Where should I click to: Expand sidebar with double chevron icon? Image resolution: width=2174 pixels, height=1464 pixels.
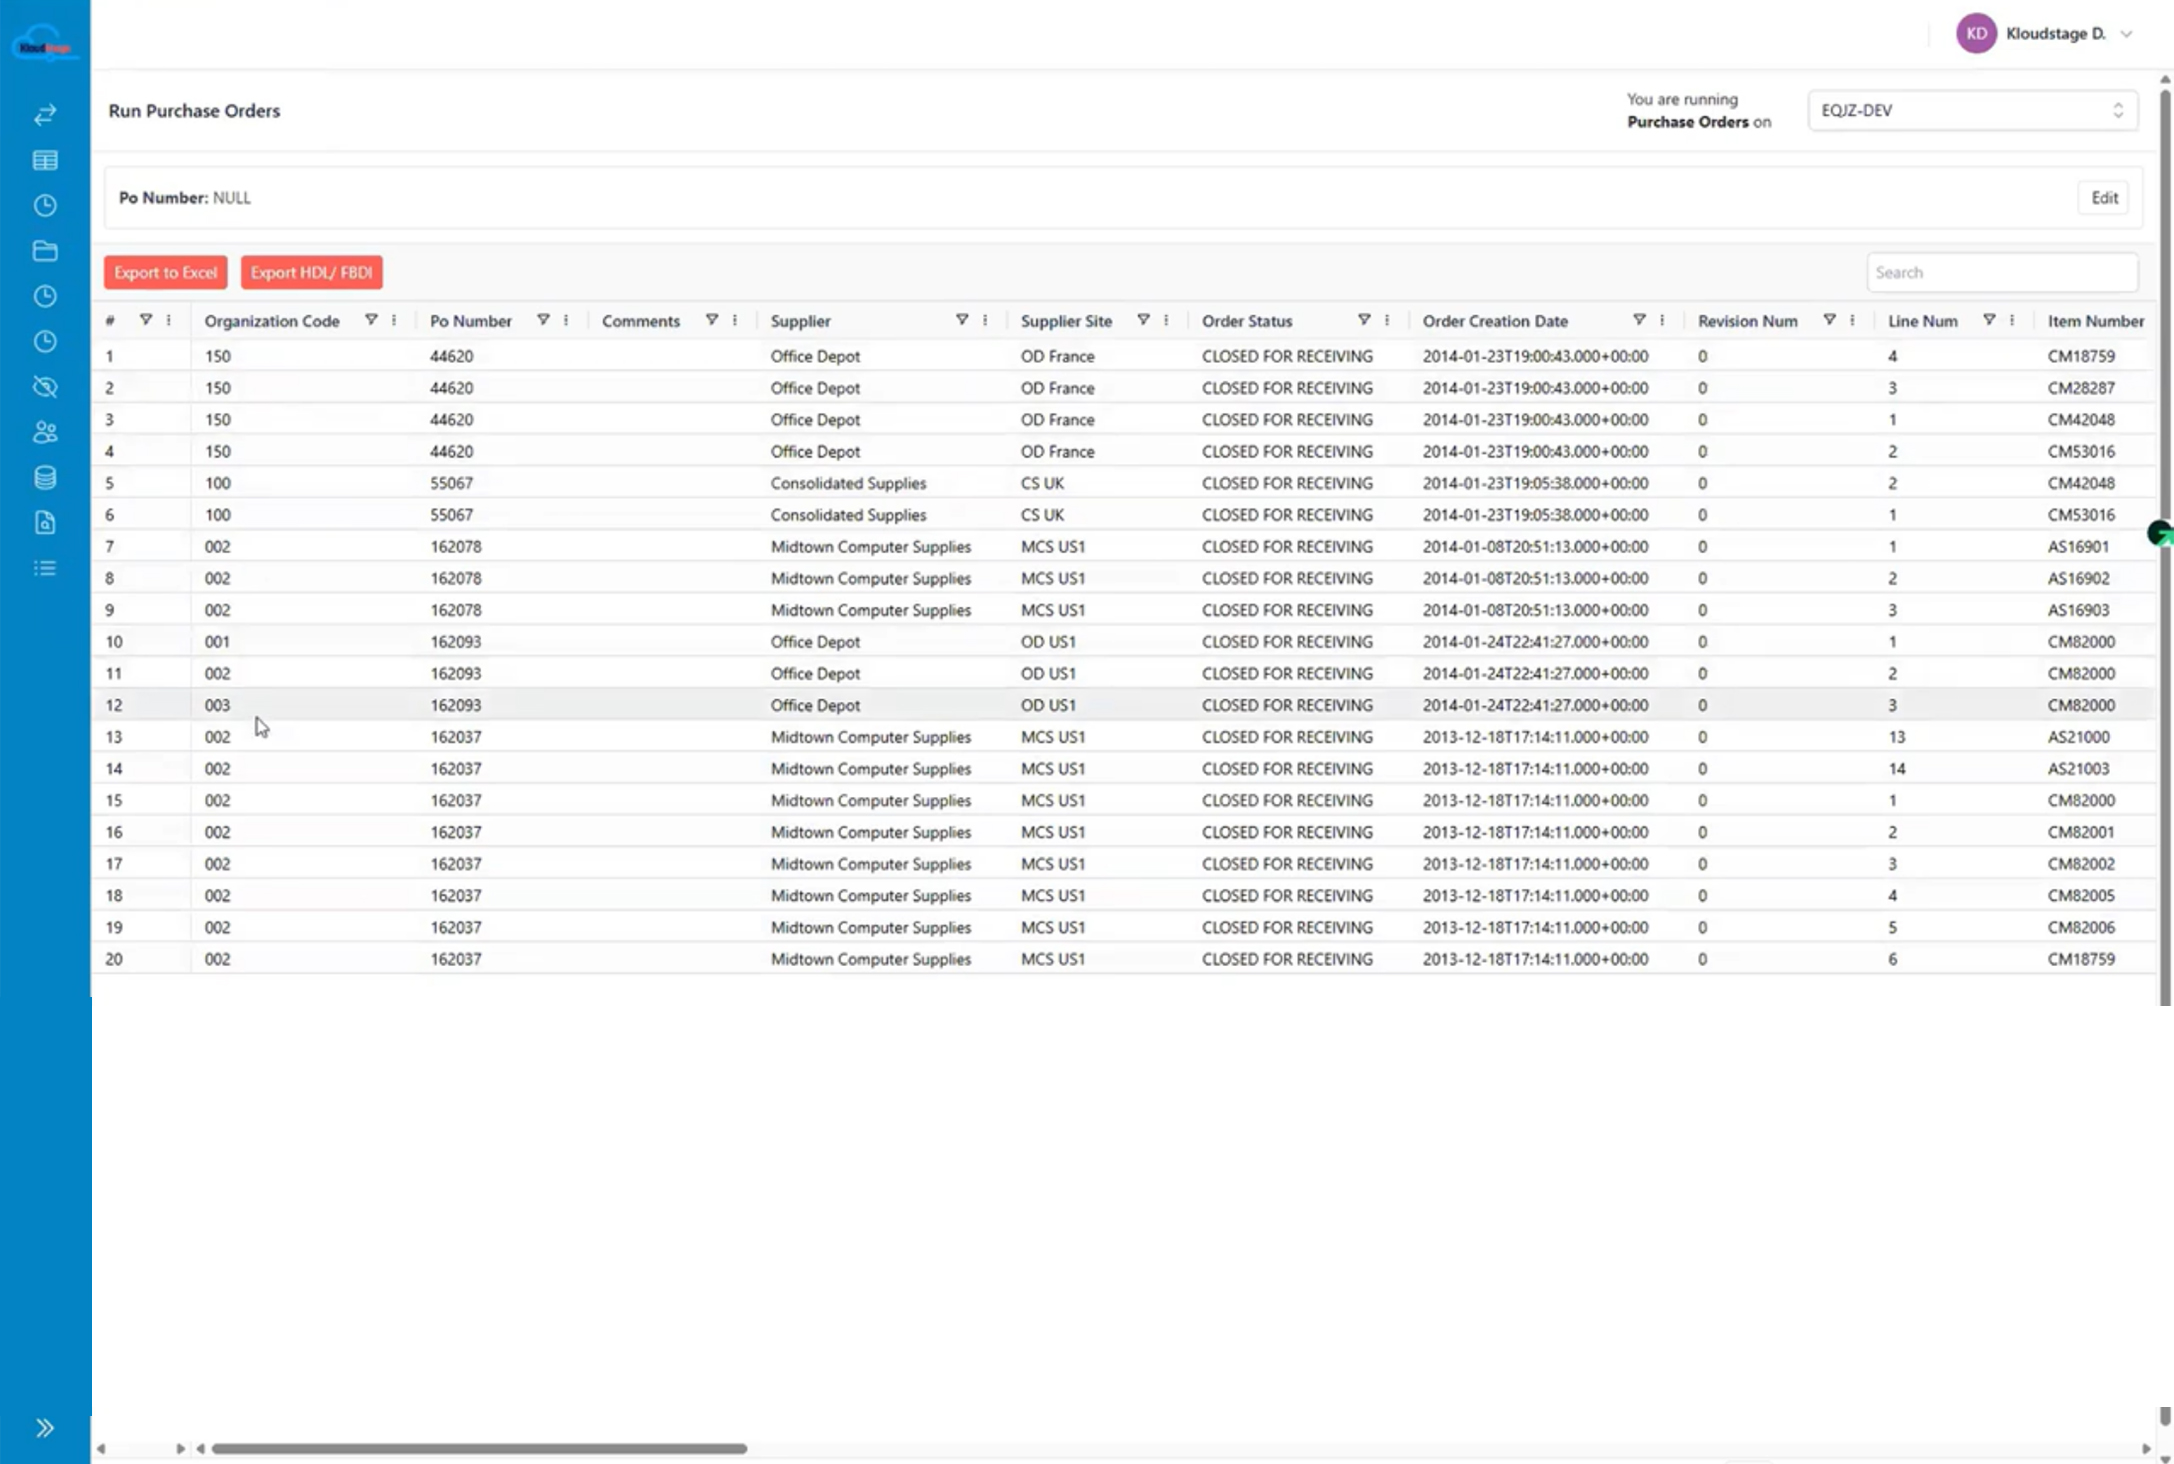pyautogui.click(x=45, y=1428)
